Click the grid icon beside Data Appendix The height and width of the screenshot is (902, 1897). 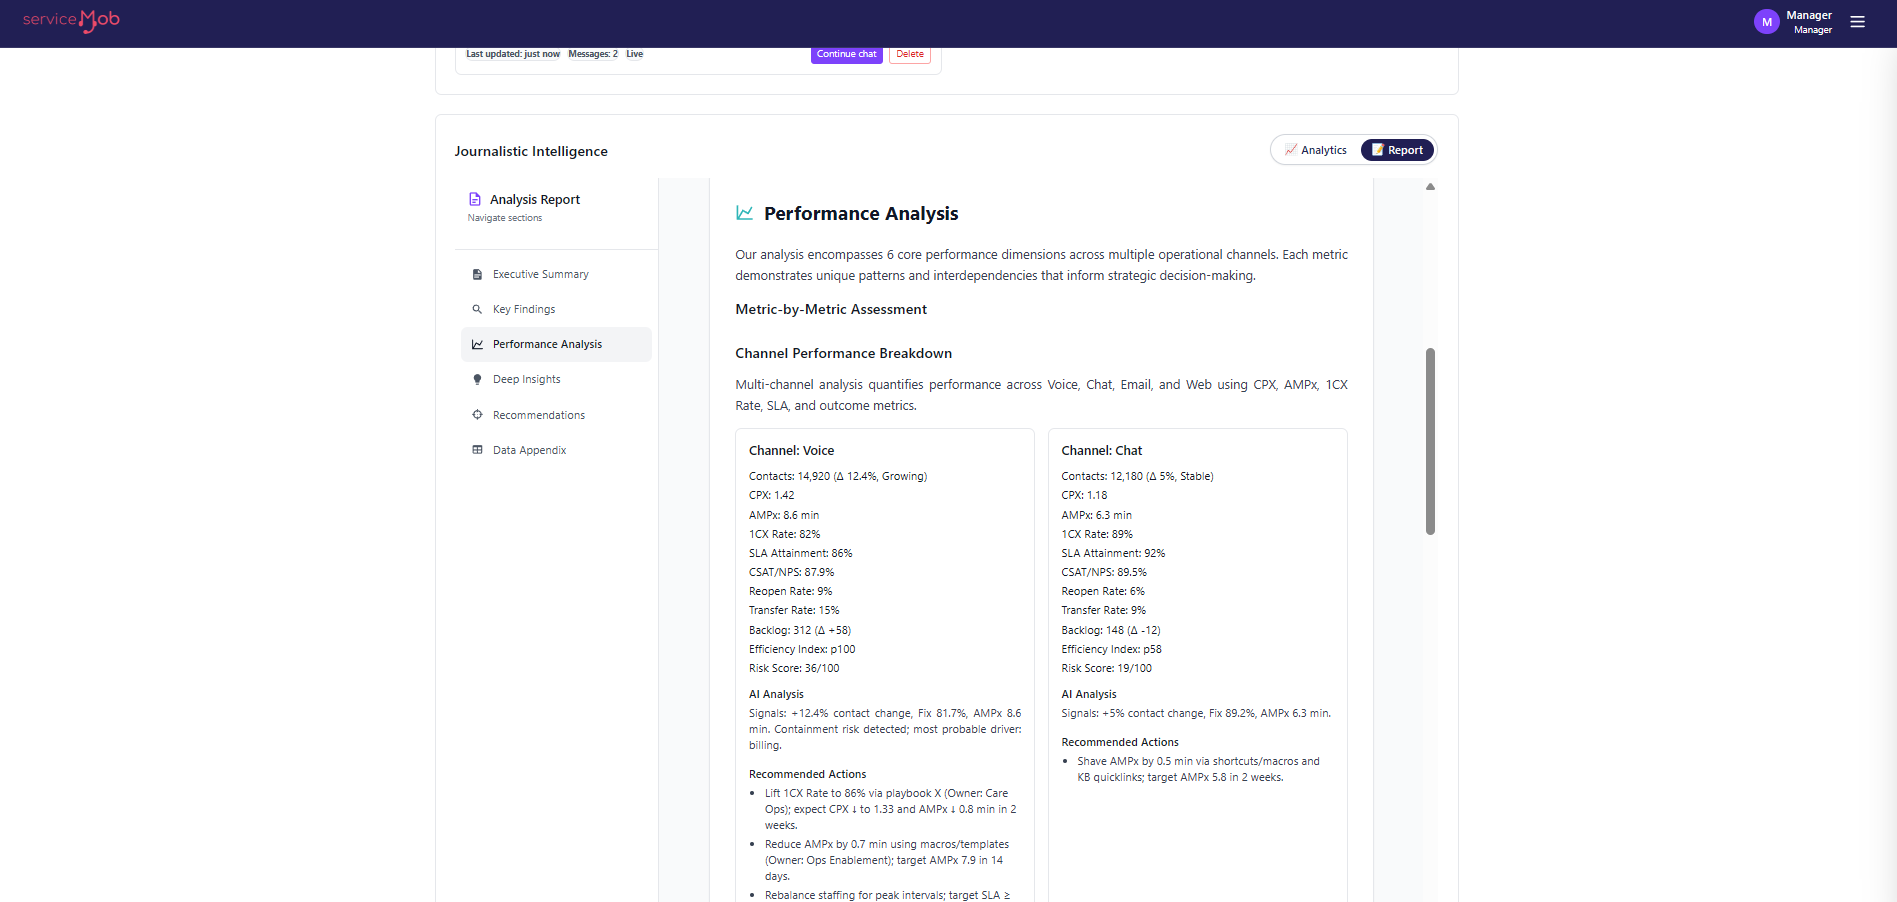pos(478,449)
